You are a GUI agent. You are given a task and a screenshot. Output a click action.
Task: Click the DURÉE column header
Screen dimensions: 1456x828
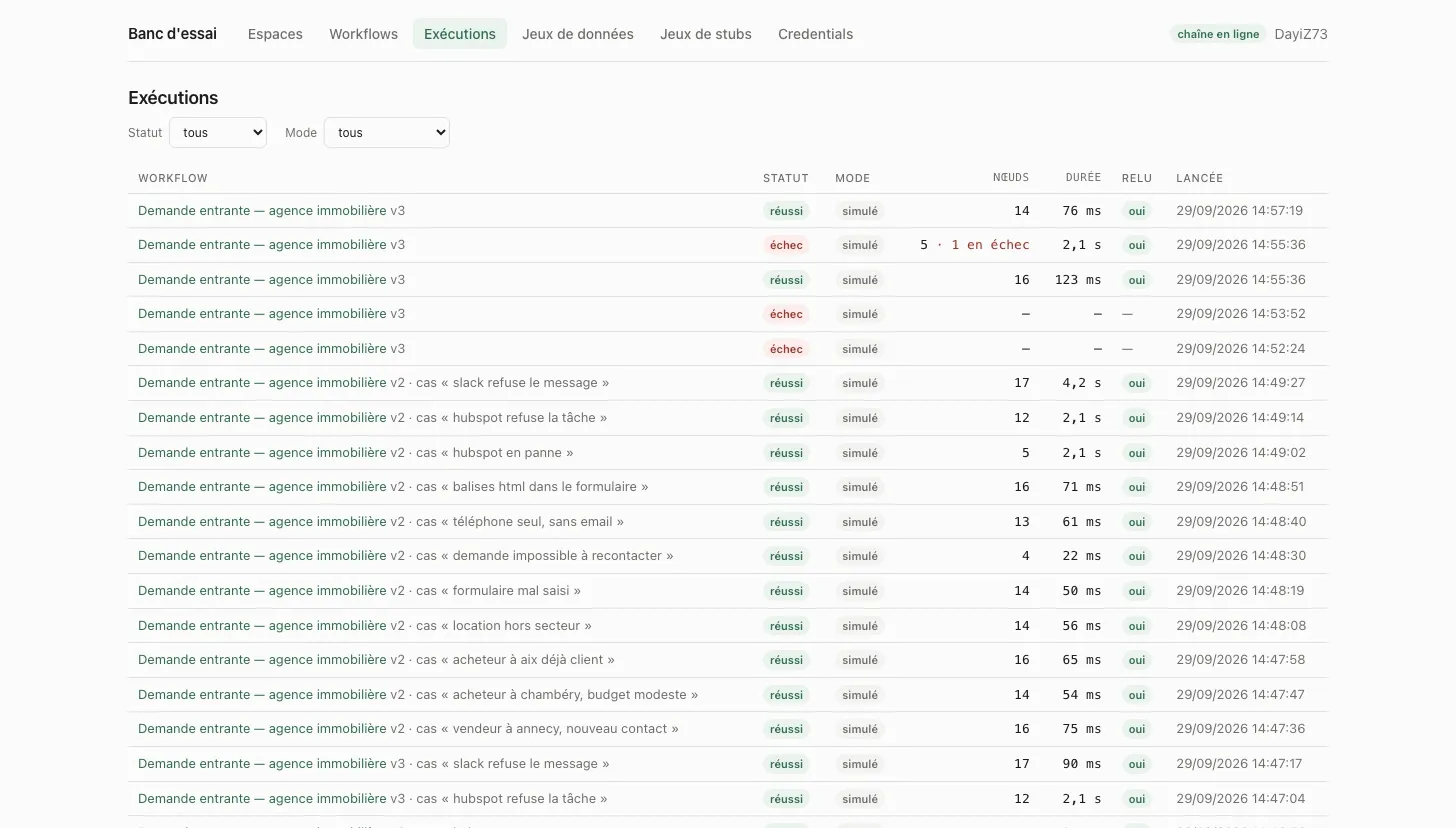[1083, 178]
